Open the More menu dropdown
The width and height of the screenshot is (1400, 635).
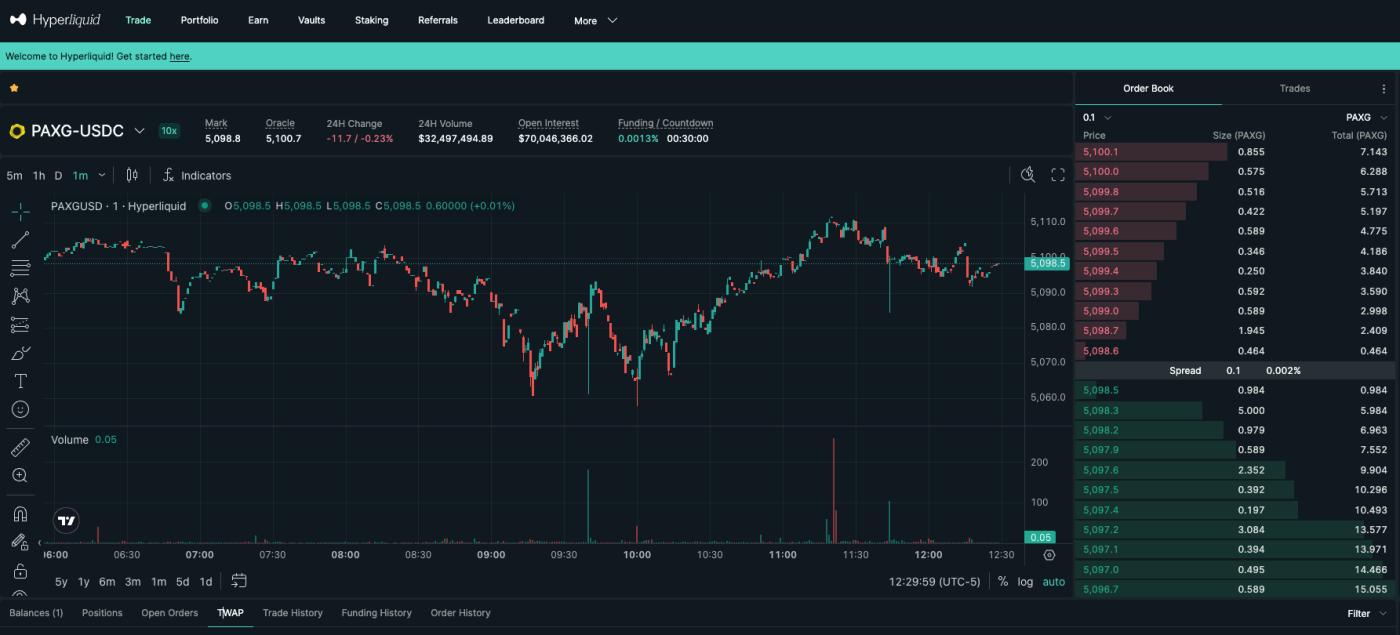point(596,20)
